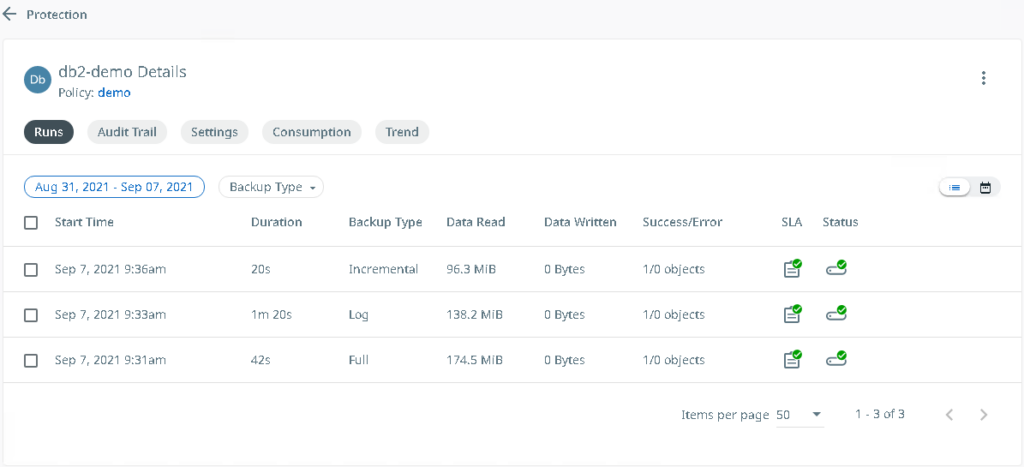
Task: Expand the Backup Type filter dropdown
Action: [271, 187]
